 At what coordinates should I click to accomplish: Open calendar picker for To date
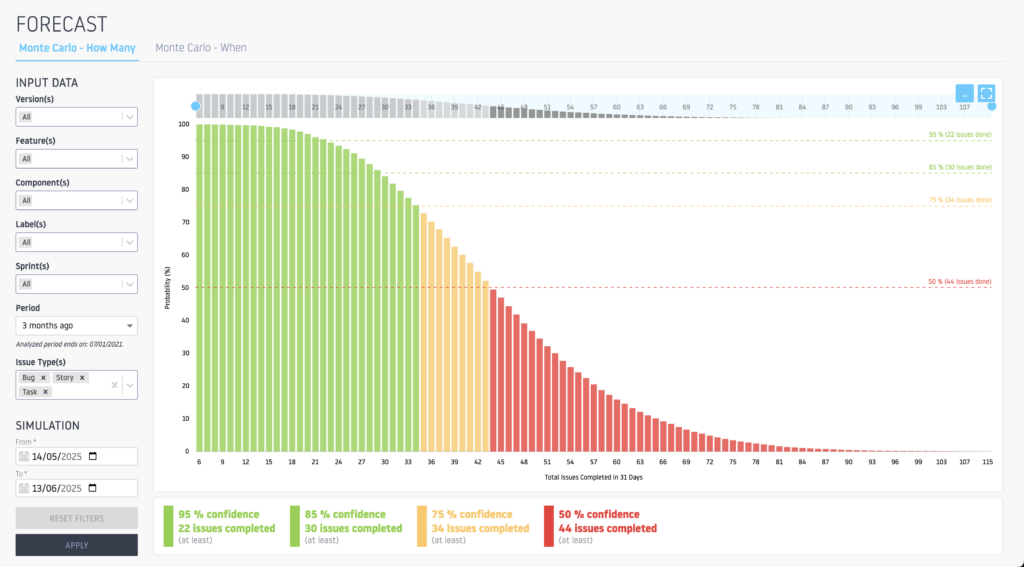(93, 488)
